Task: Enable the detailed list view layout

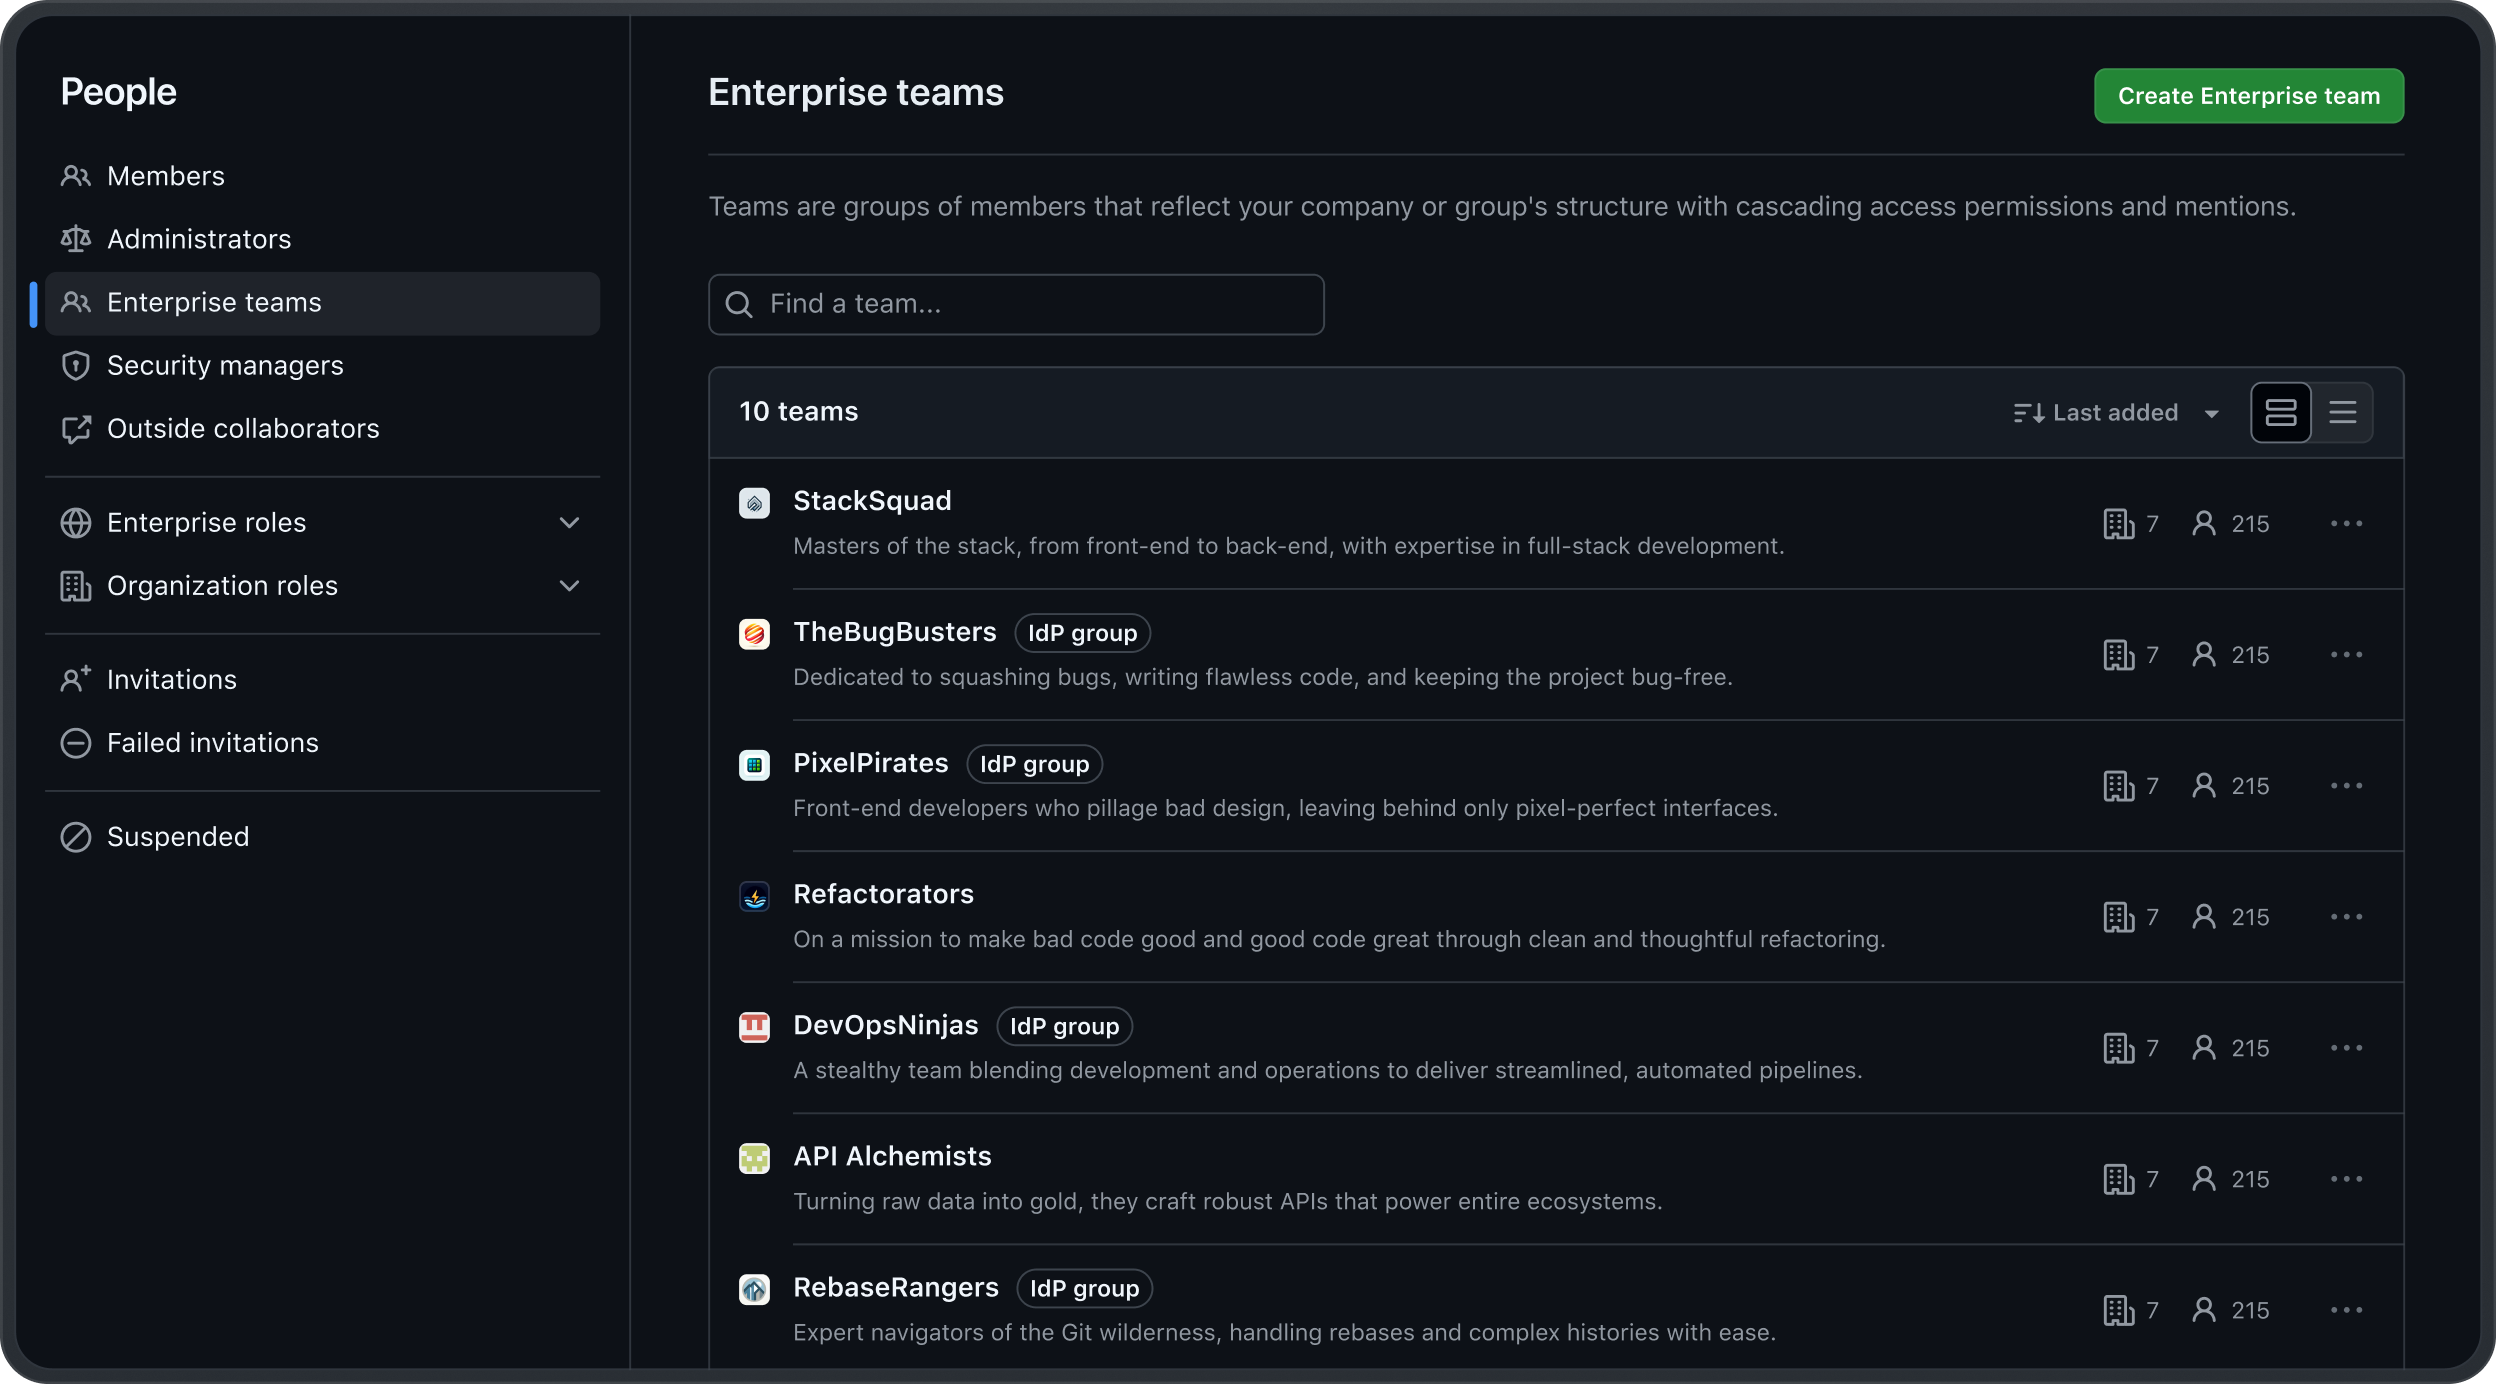Action: [2281, 412]
